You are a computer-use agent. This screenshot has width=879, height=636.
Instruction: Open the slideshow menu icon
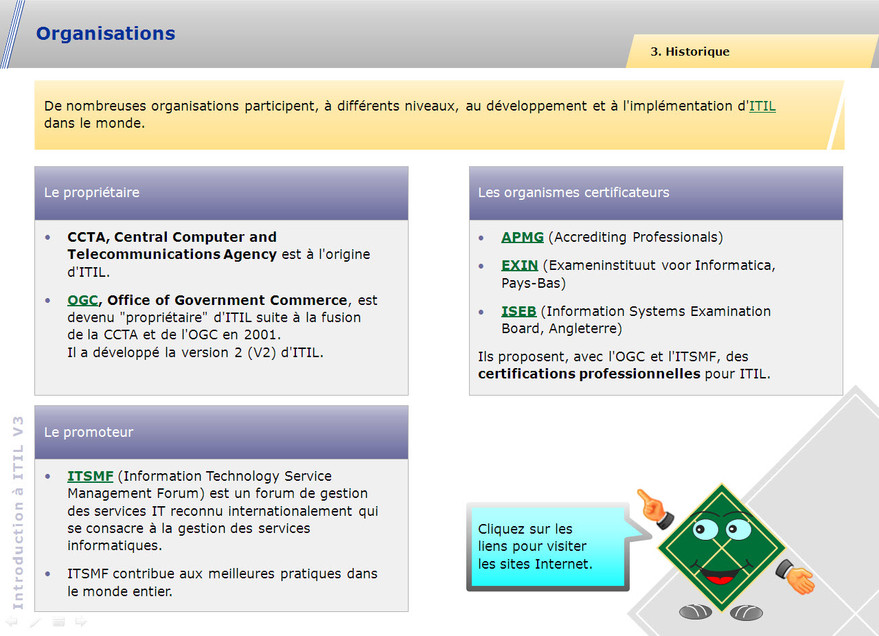(x=59, y=622)
